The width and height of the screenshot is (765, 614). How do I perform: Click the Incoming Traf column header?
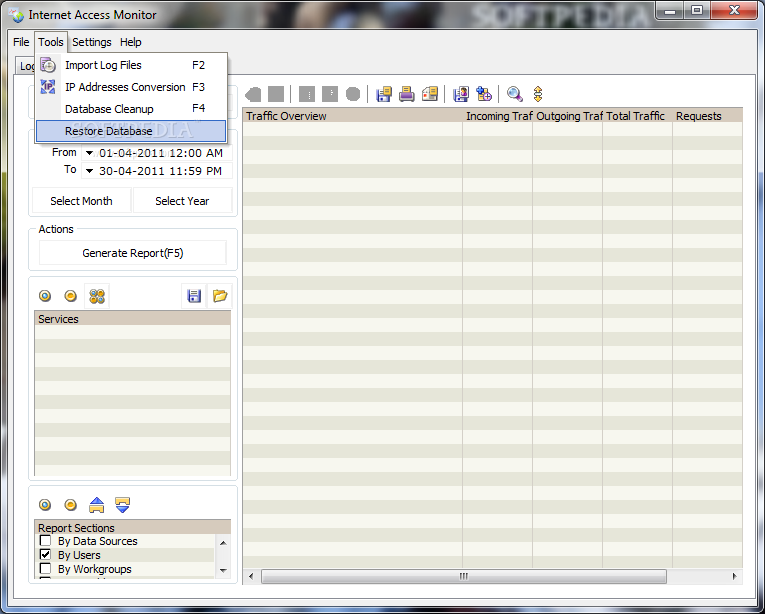point(498,116)
